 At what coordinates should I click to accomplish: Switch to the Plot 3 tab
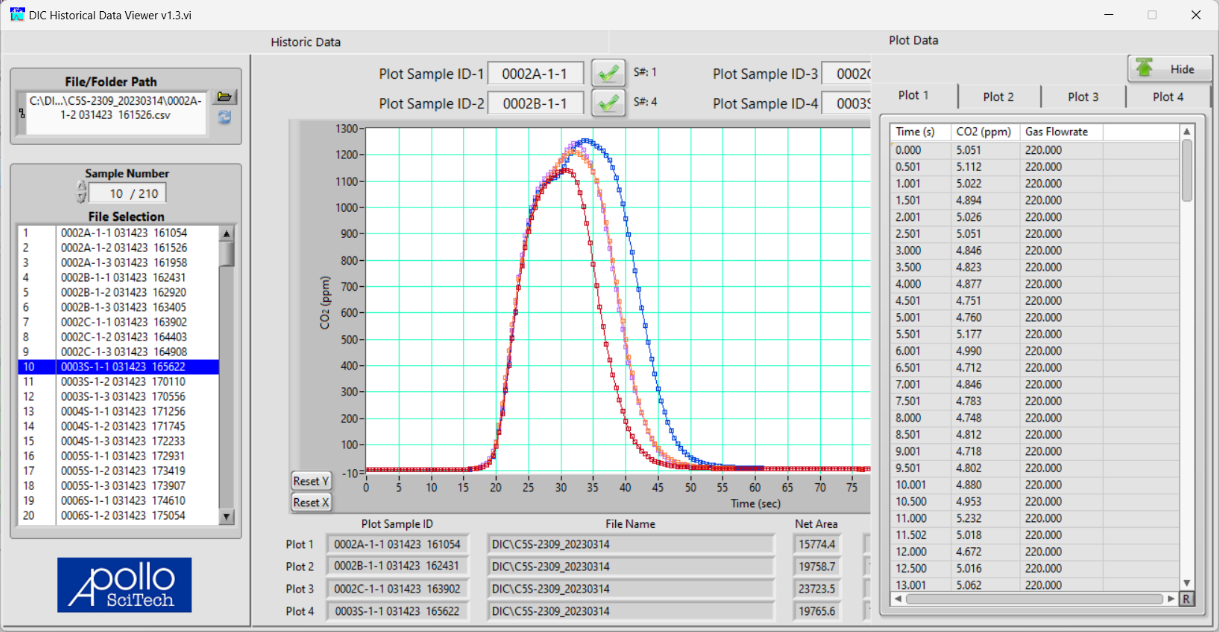tap(1083, 97)
